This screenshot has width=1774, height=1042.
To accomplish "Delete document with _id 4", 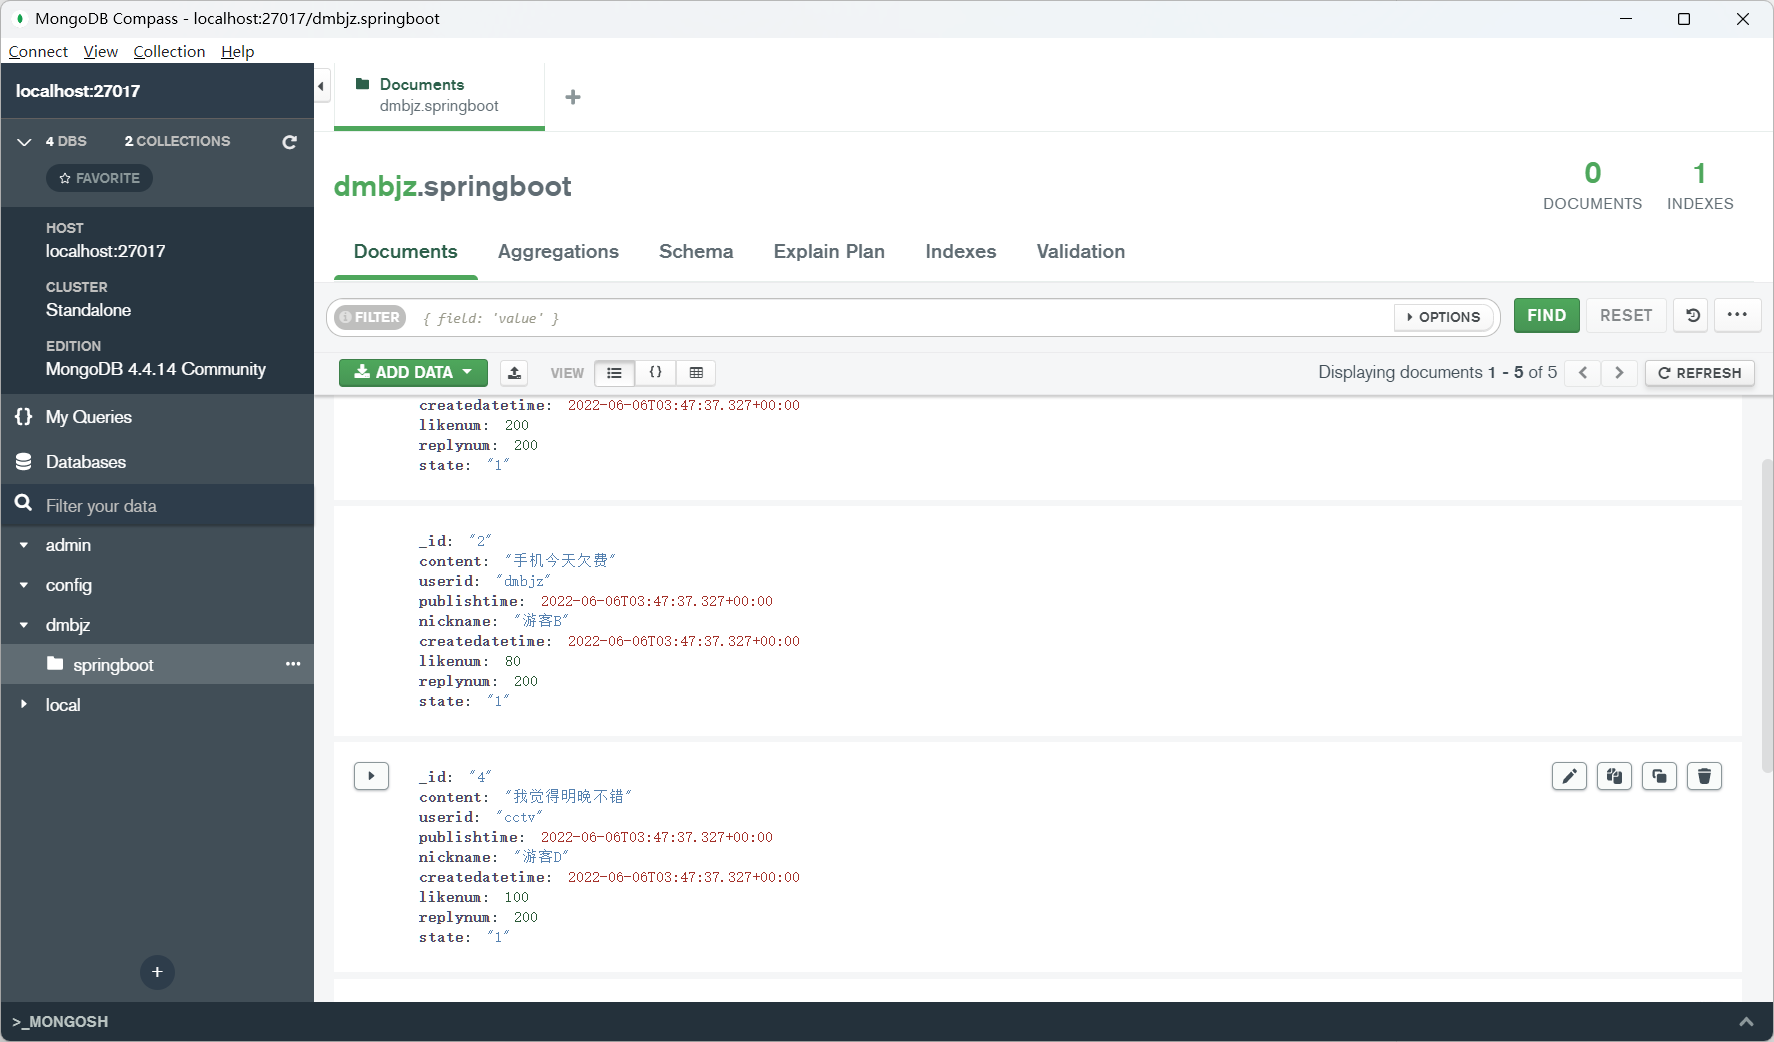I will (x=1704, y=776).
